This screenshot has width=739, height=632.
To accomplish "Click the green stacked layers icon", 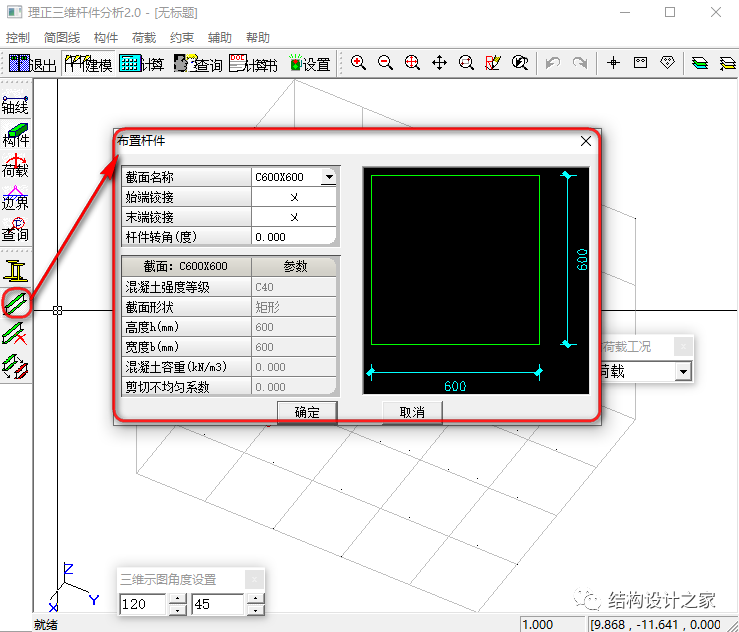I will 700,63.
